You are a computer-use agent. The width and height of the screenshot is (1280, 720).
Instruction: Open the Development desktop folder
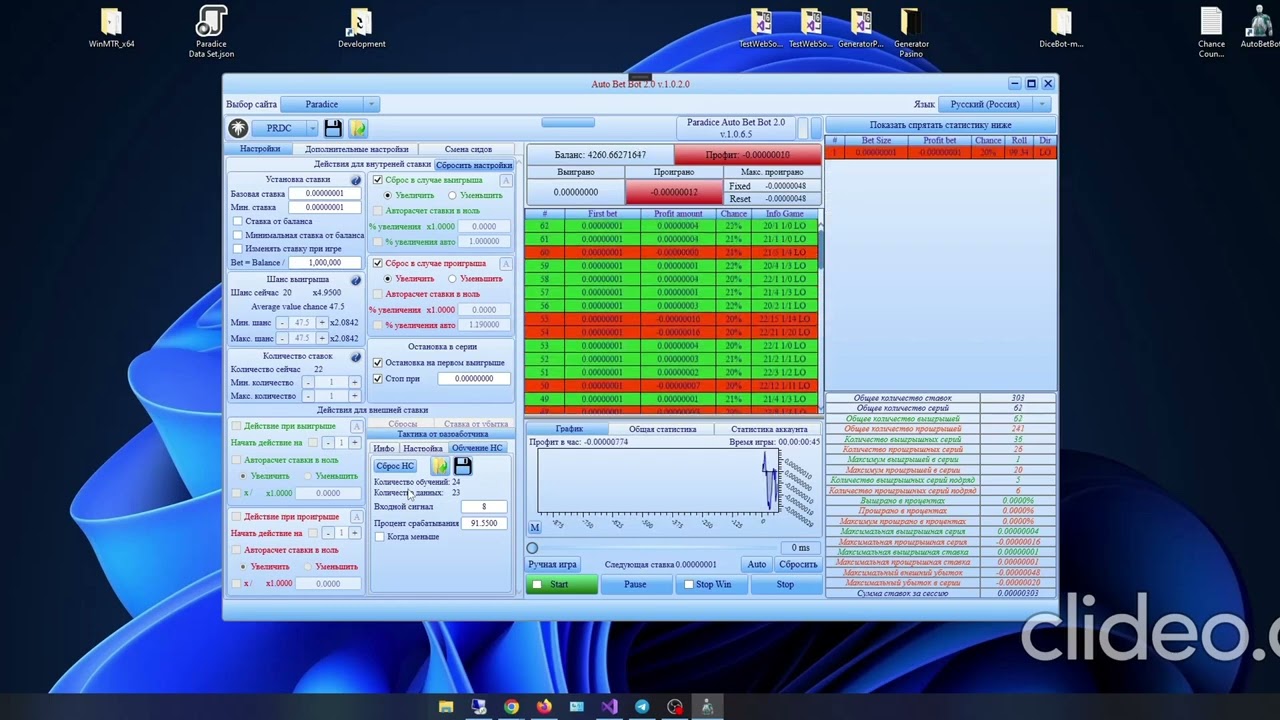(x=361, y=28)
